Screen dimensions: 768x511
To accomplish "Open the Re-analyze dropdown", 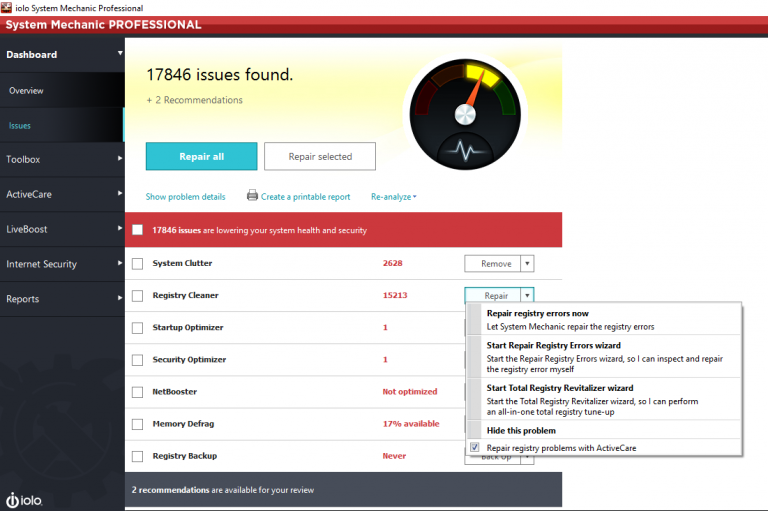I will pos(394,197).
